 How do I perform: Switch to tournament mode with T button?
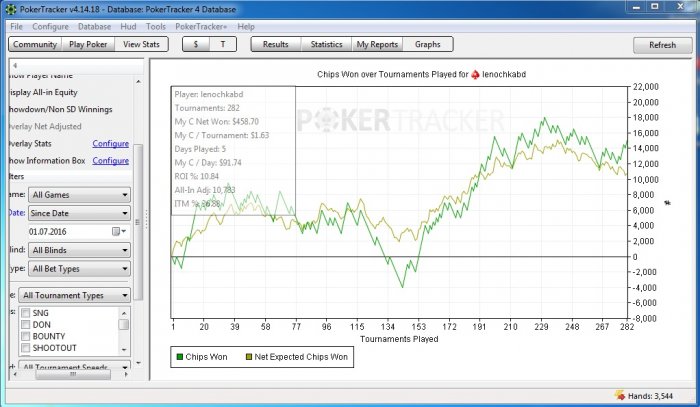pyautogui.click(x=223, y=44)
